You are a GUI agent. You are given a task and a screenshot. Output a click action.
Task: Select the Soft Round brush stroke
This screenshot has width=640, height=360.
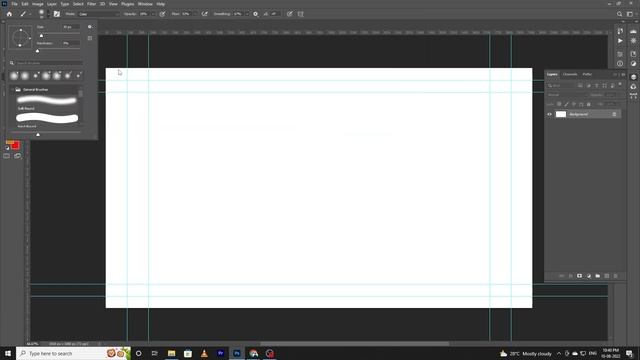[x=47, y=100]
